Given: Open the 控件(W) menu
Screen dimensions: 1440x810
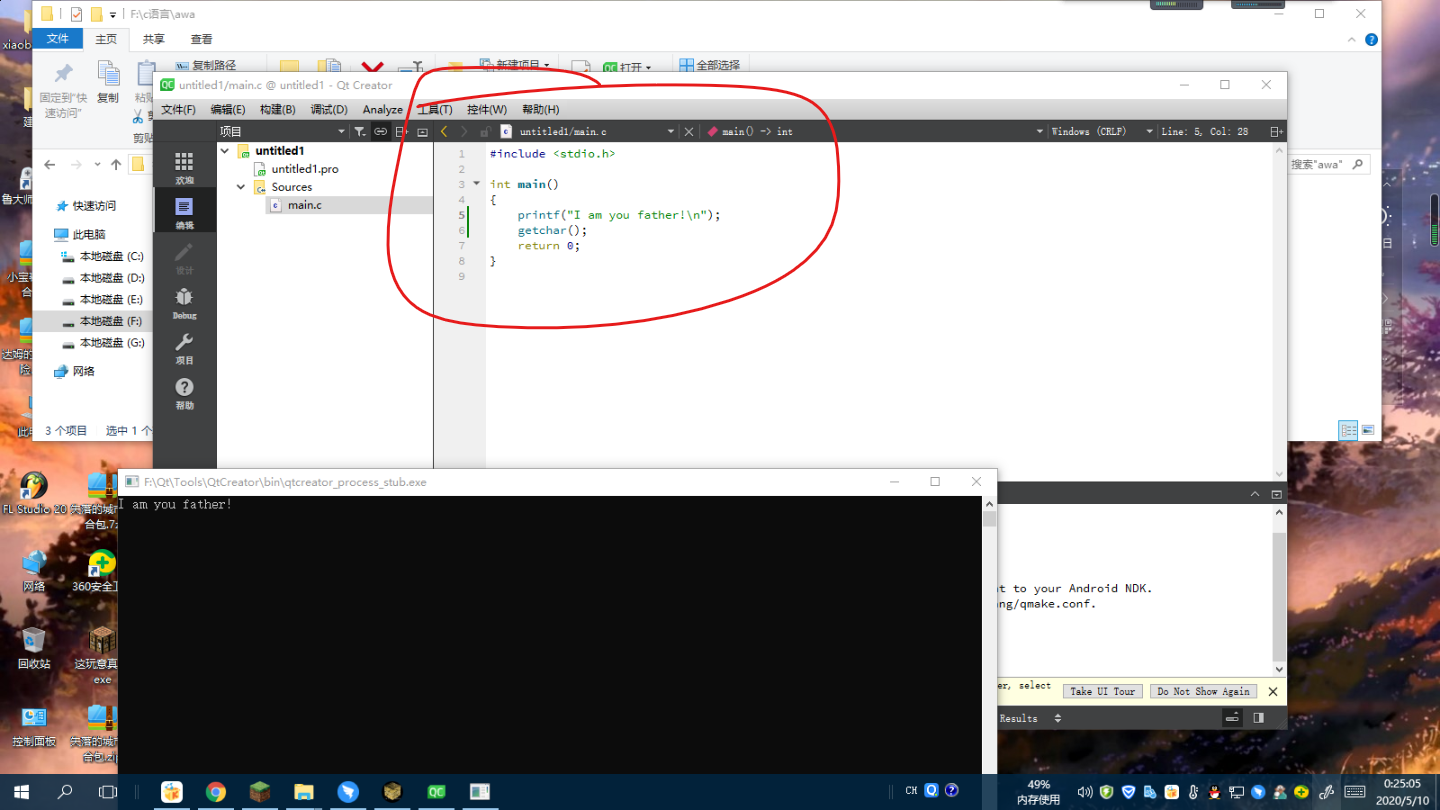Looking at the screenshot, I should pos(487,109).
